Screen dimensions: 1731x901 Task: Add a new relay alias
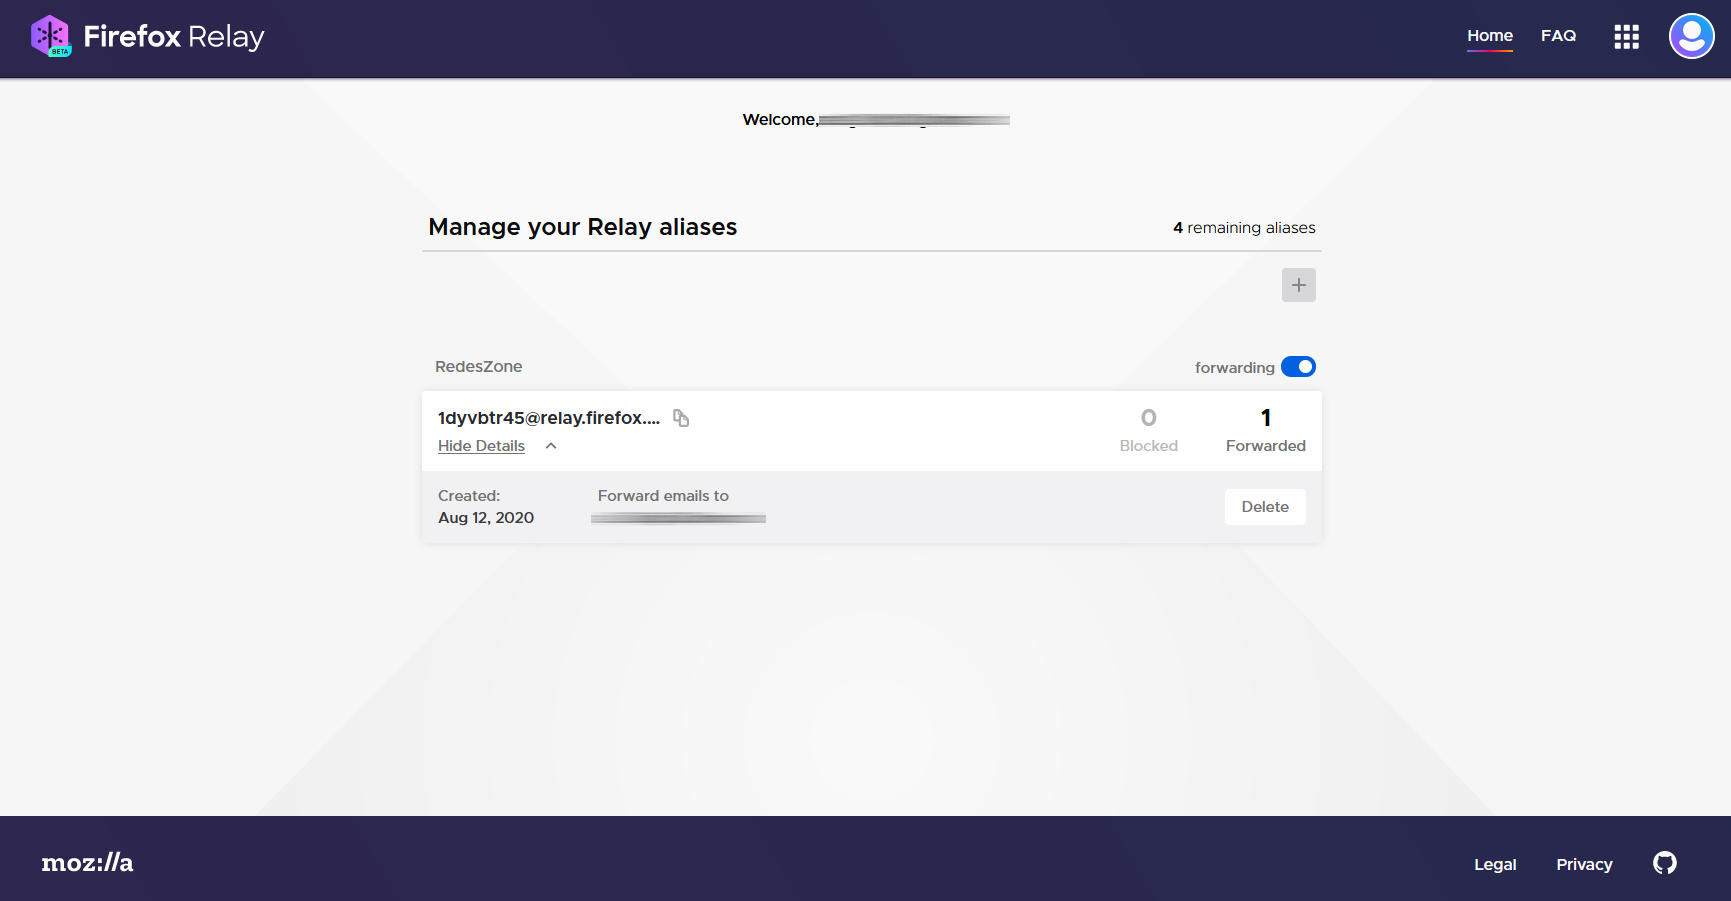point(1299,285)
